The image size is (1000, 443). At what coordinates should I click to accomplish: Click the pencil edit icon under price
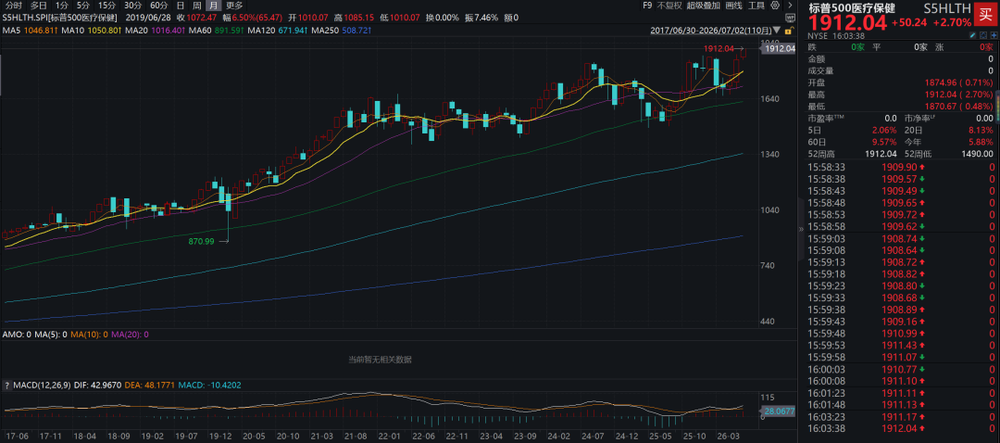point(973,35)
